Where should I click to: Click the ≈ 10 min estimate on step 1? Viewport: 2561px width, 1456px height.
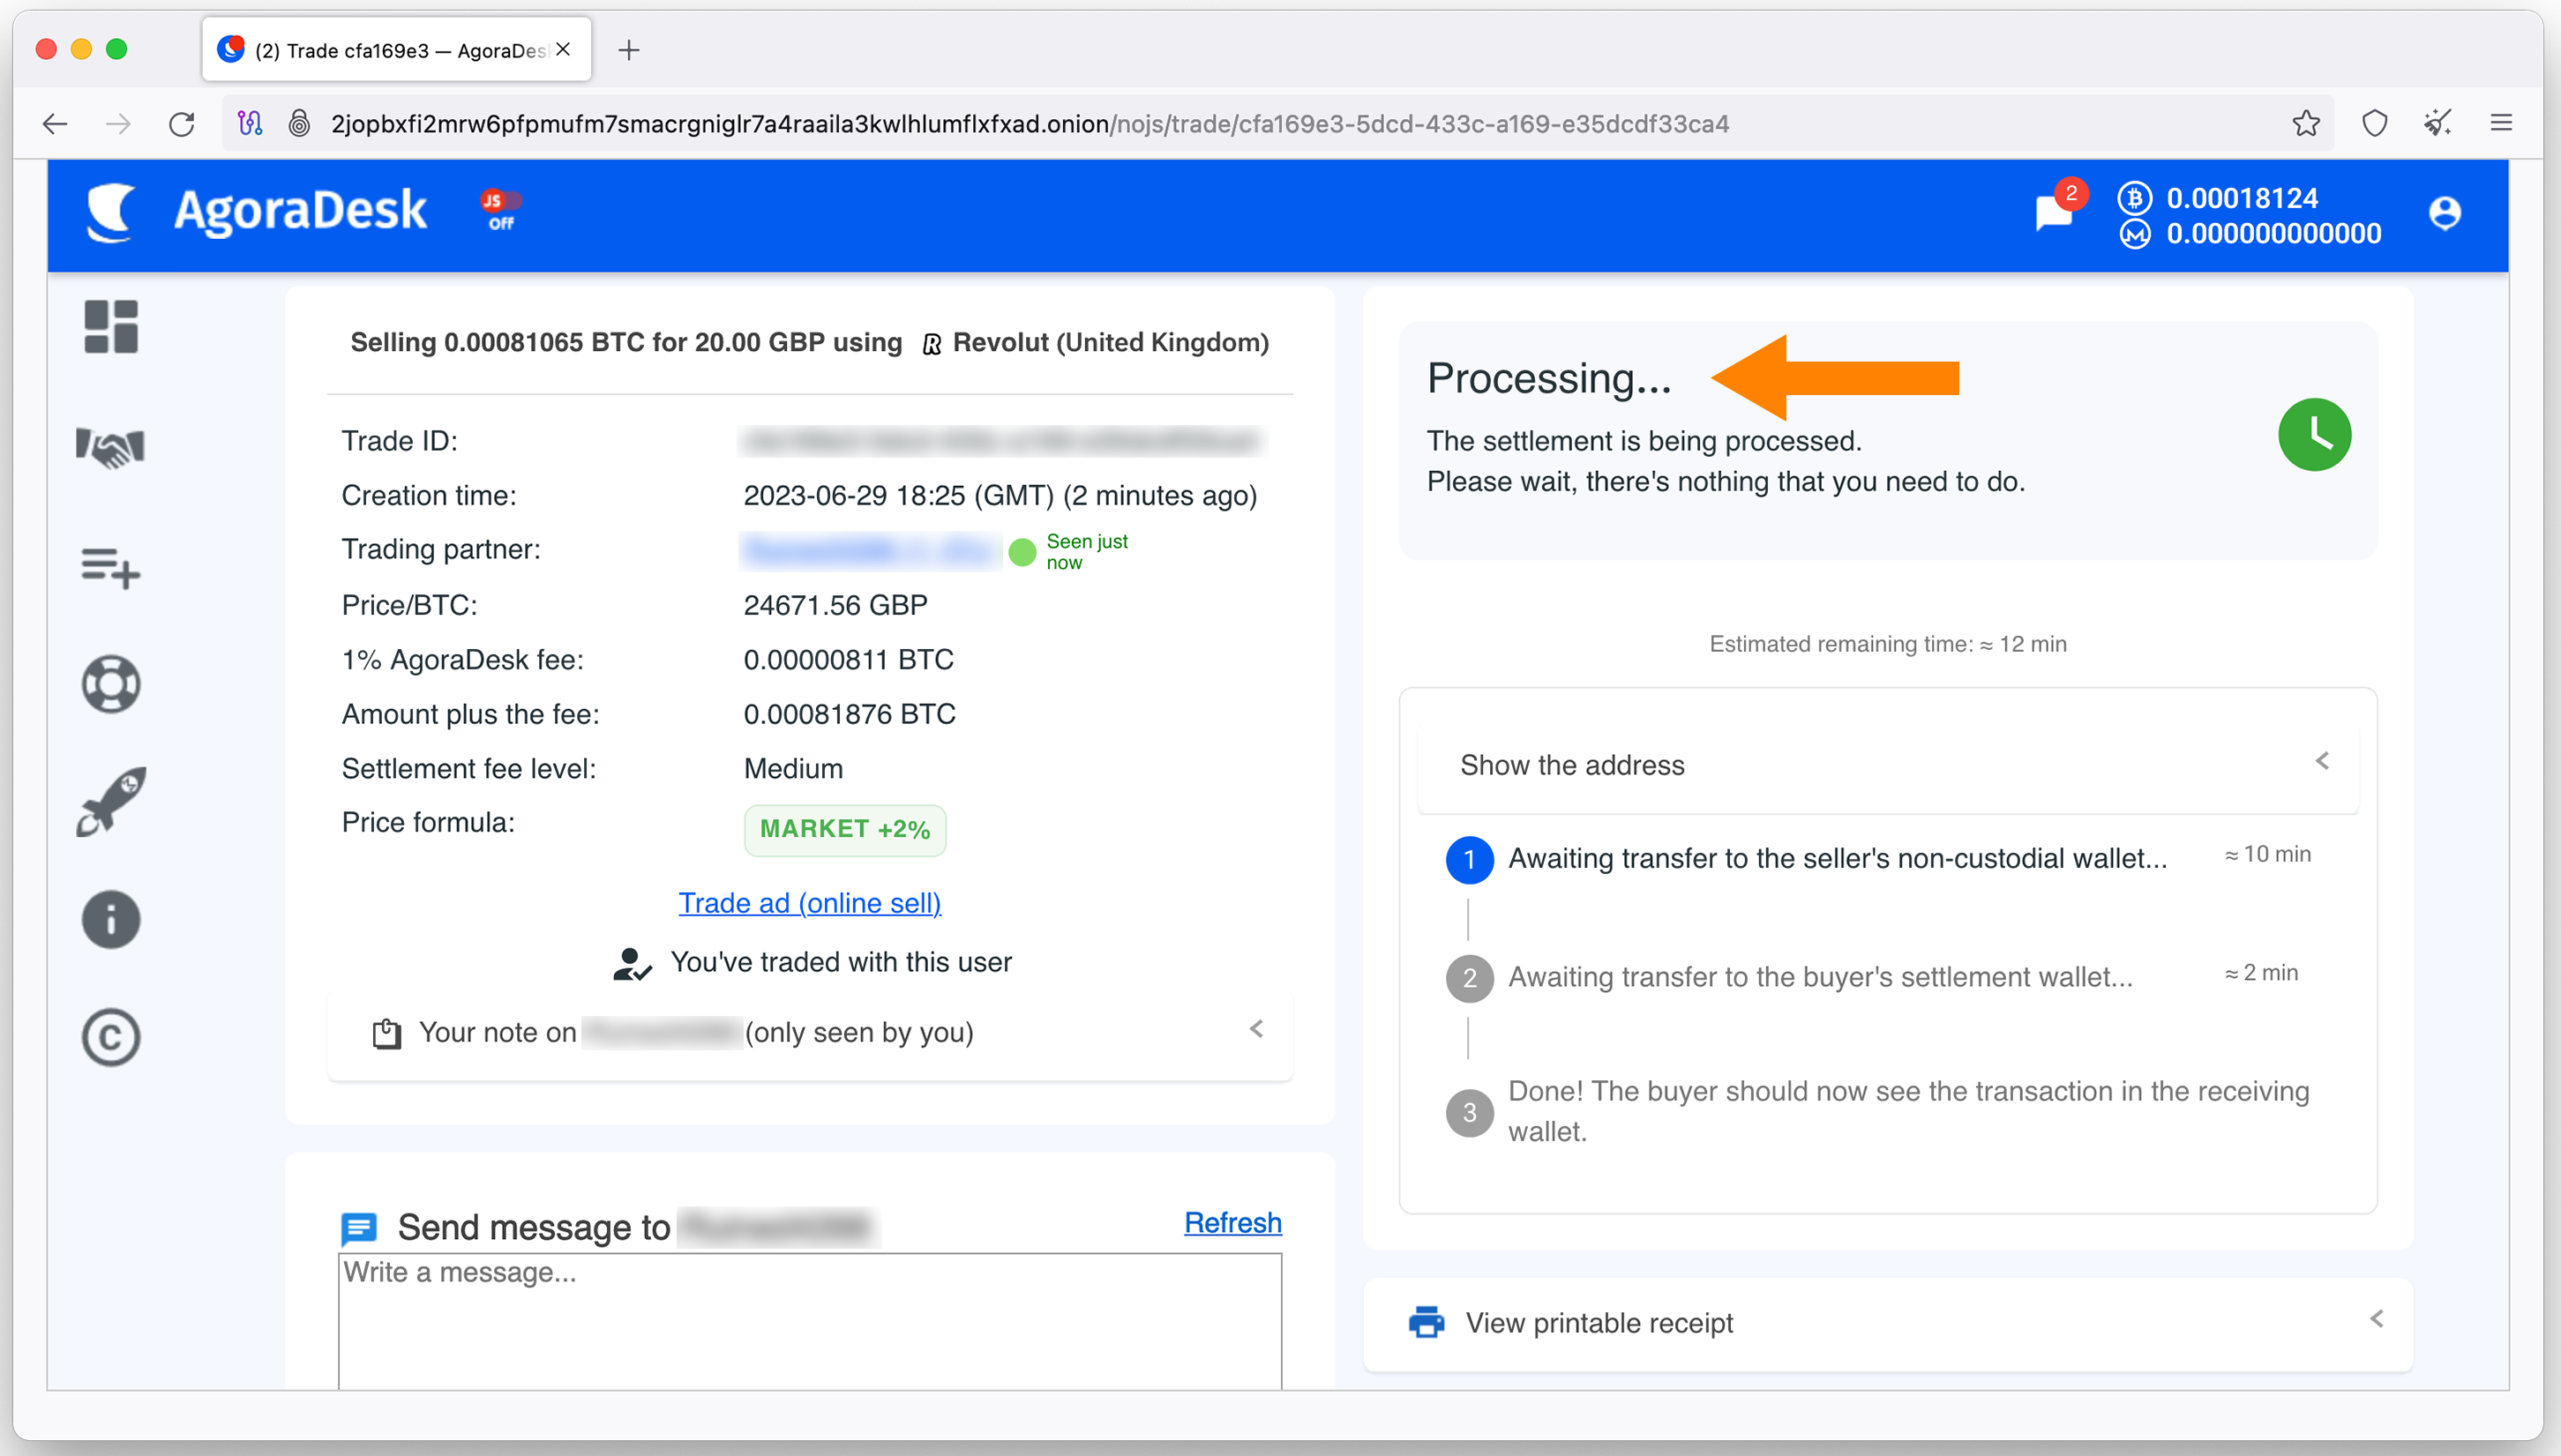(x=2267, y=854)
